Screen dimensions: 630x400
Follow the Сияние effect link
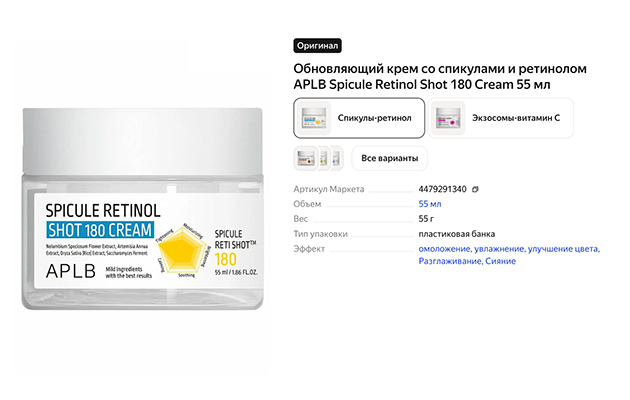click(x=500, y=261)
